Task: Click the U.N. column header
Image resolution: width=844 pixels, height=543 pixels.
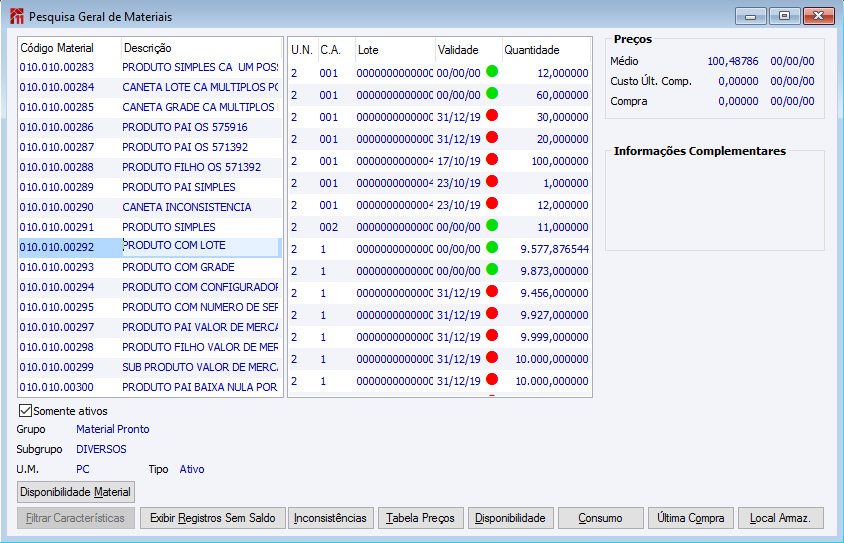Action: 303,50
